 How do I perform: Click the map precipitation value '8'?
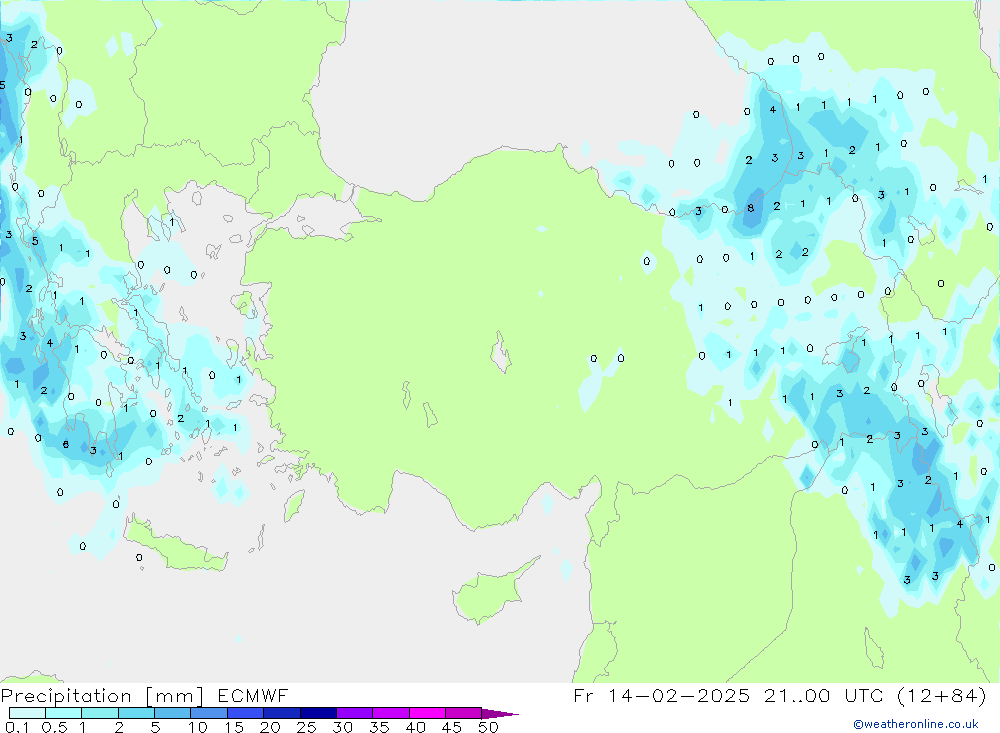tap(751, 208)
